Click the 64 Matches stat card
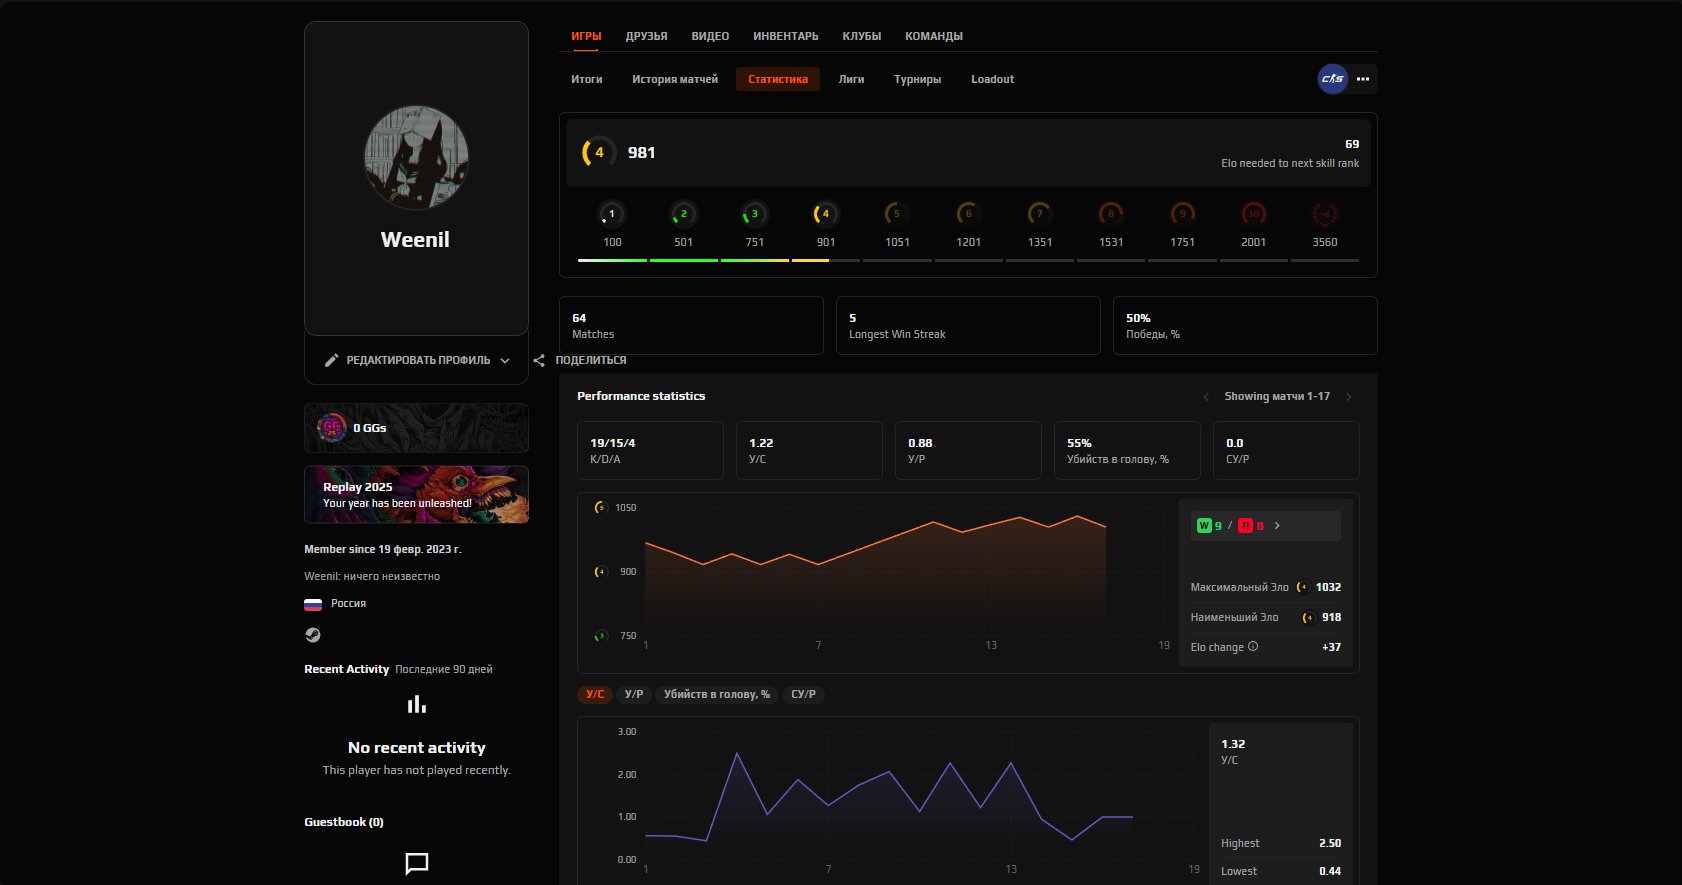This screenshot has height=885, width=1682. pyautogui.click(x=691, y=325)
